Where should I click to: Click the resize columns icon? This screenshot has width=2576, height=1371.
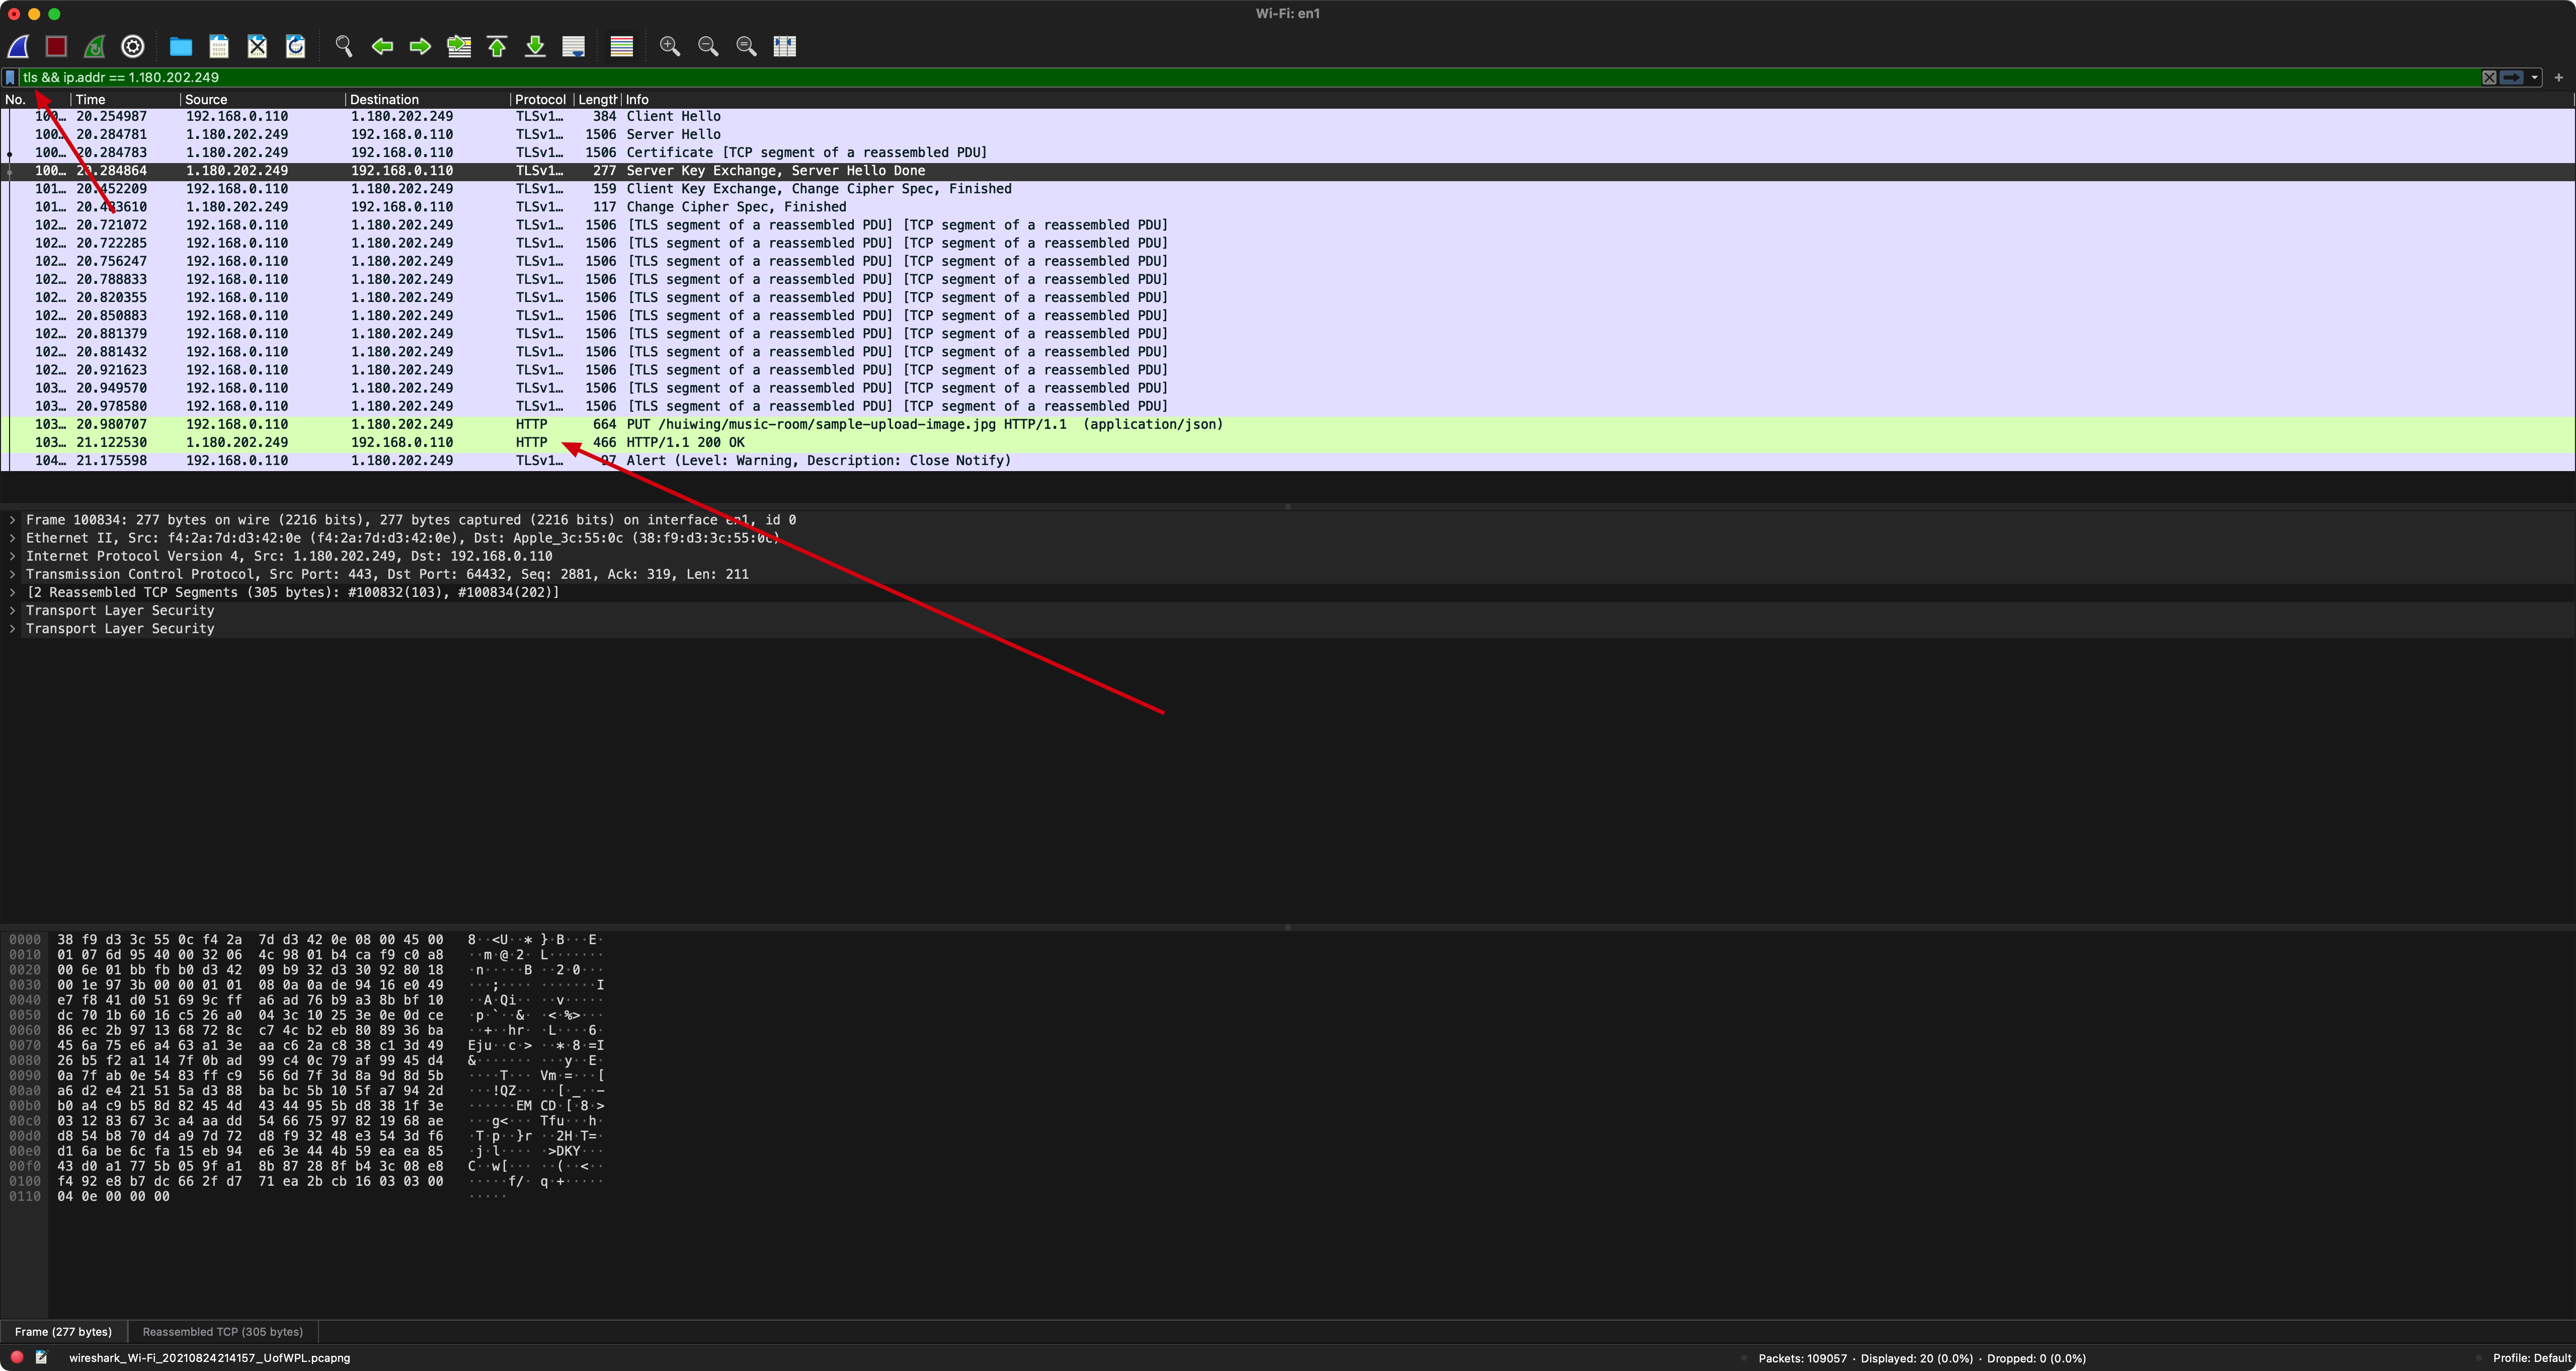785,46
